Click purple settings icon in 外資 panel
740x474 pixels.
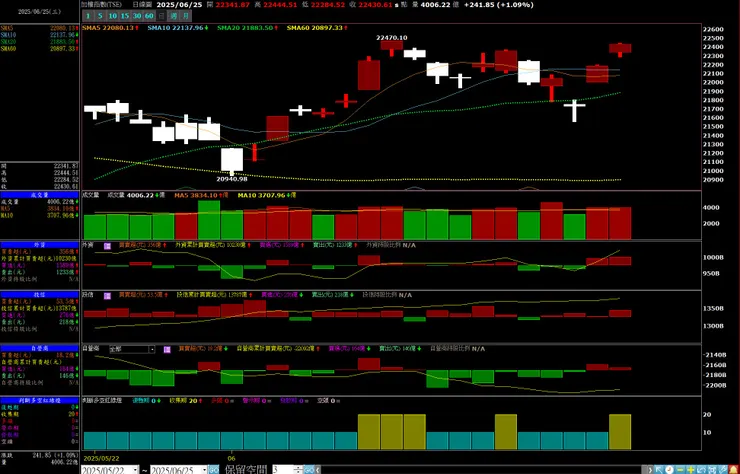[x=107, y=246]
